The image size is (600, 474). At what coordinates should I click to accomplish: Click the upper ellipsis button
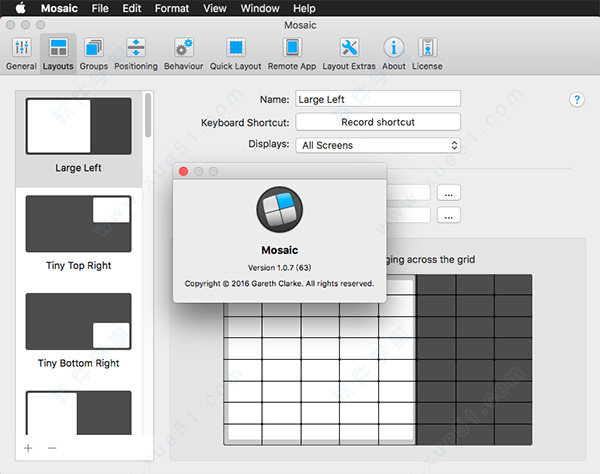point(448,192)
